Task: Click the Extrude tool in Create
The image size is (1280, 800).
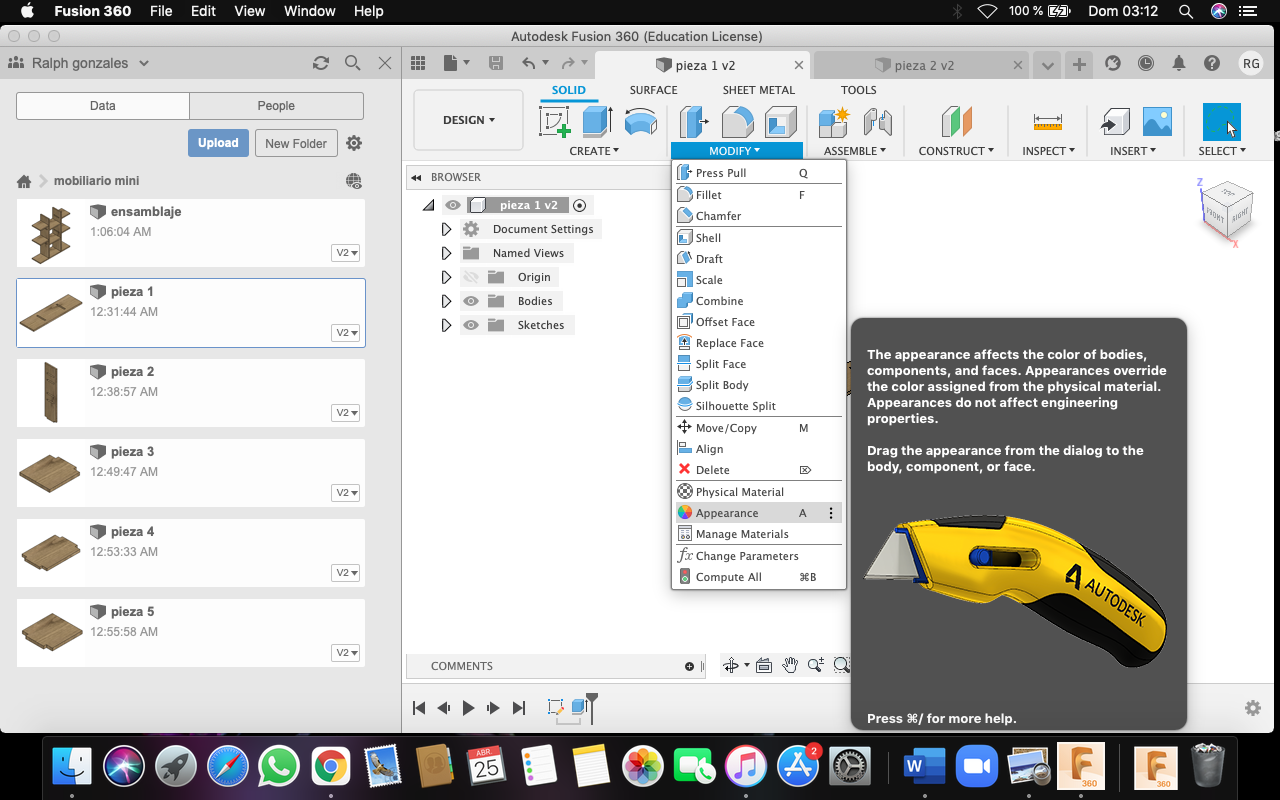Action: click(x=597, y=122)
